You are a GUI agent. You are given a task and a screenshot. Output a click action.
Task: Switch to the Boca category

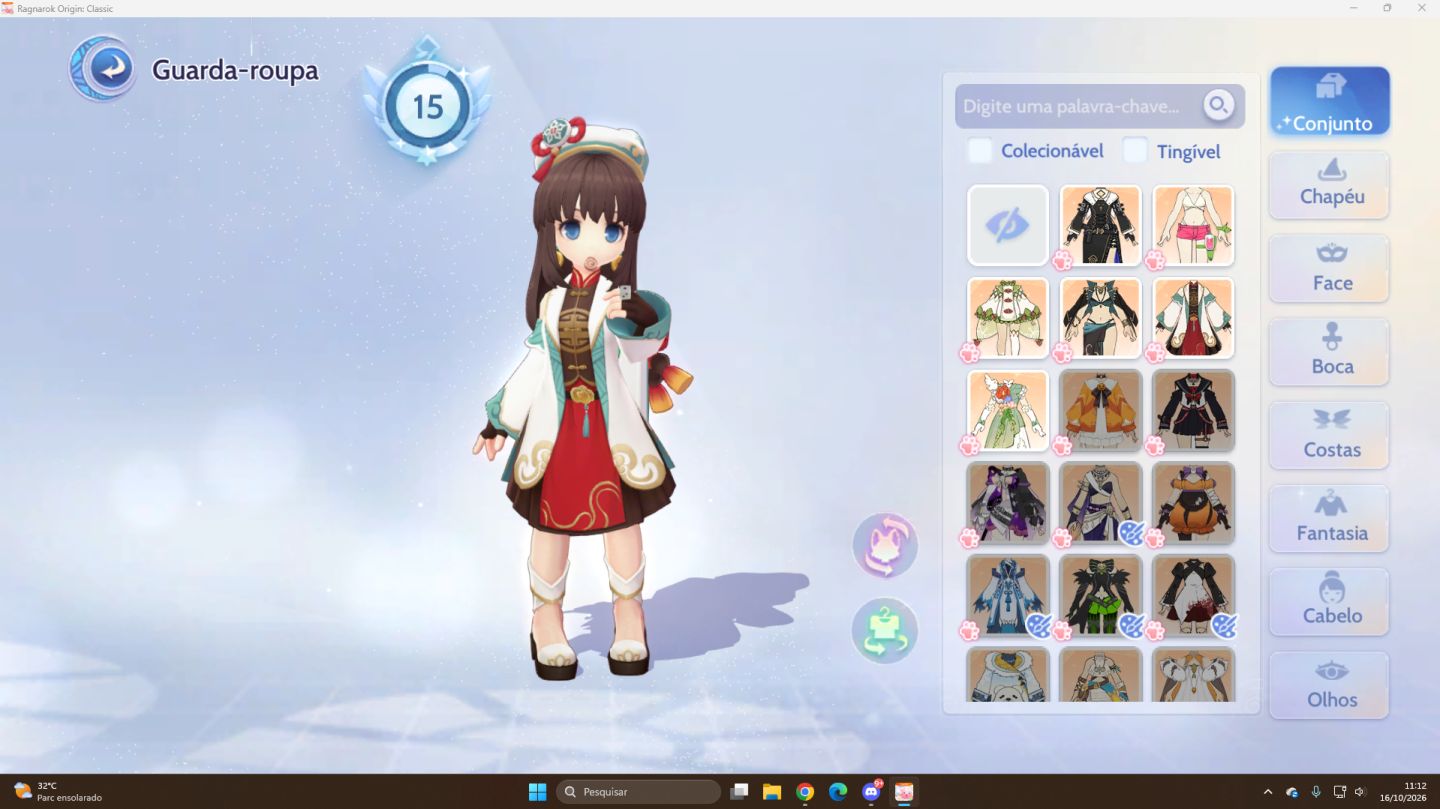tap(1330, 352)
